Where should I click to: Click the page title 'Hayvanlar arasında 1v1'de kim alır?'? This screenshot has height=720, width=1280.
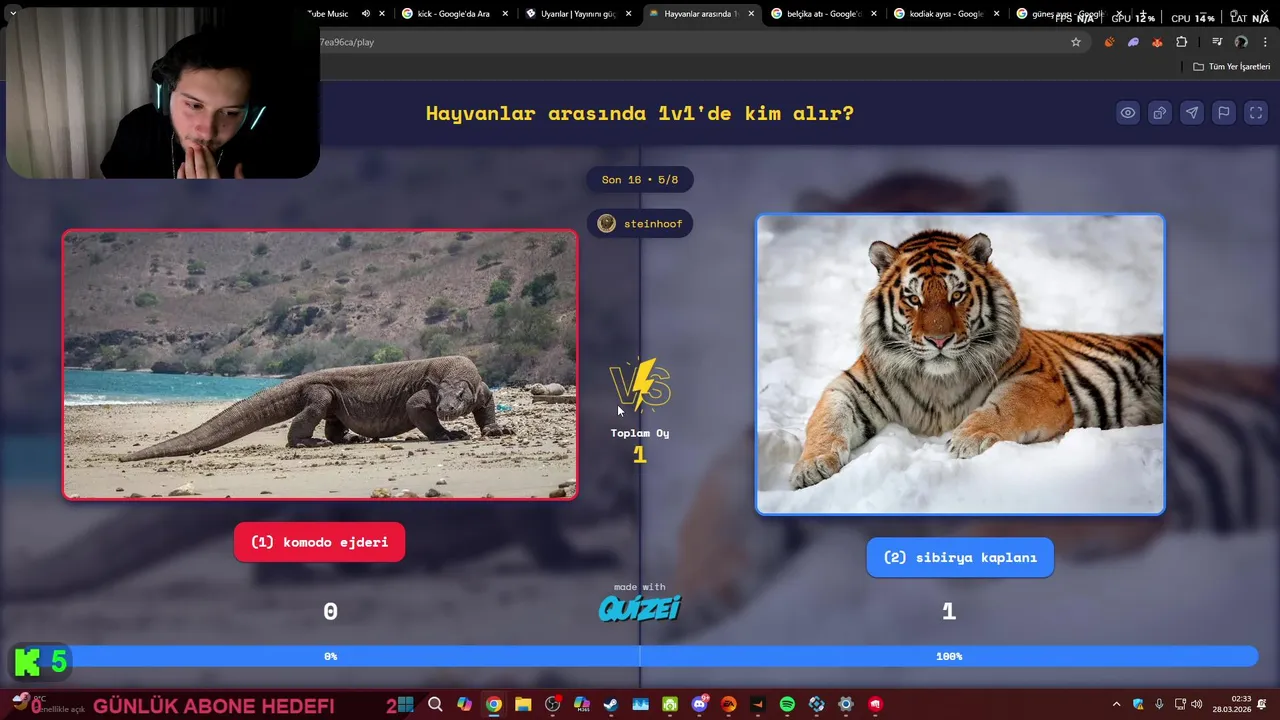[x=640, y=113]
